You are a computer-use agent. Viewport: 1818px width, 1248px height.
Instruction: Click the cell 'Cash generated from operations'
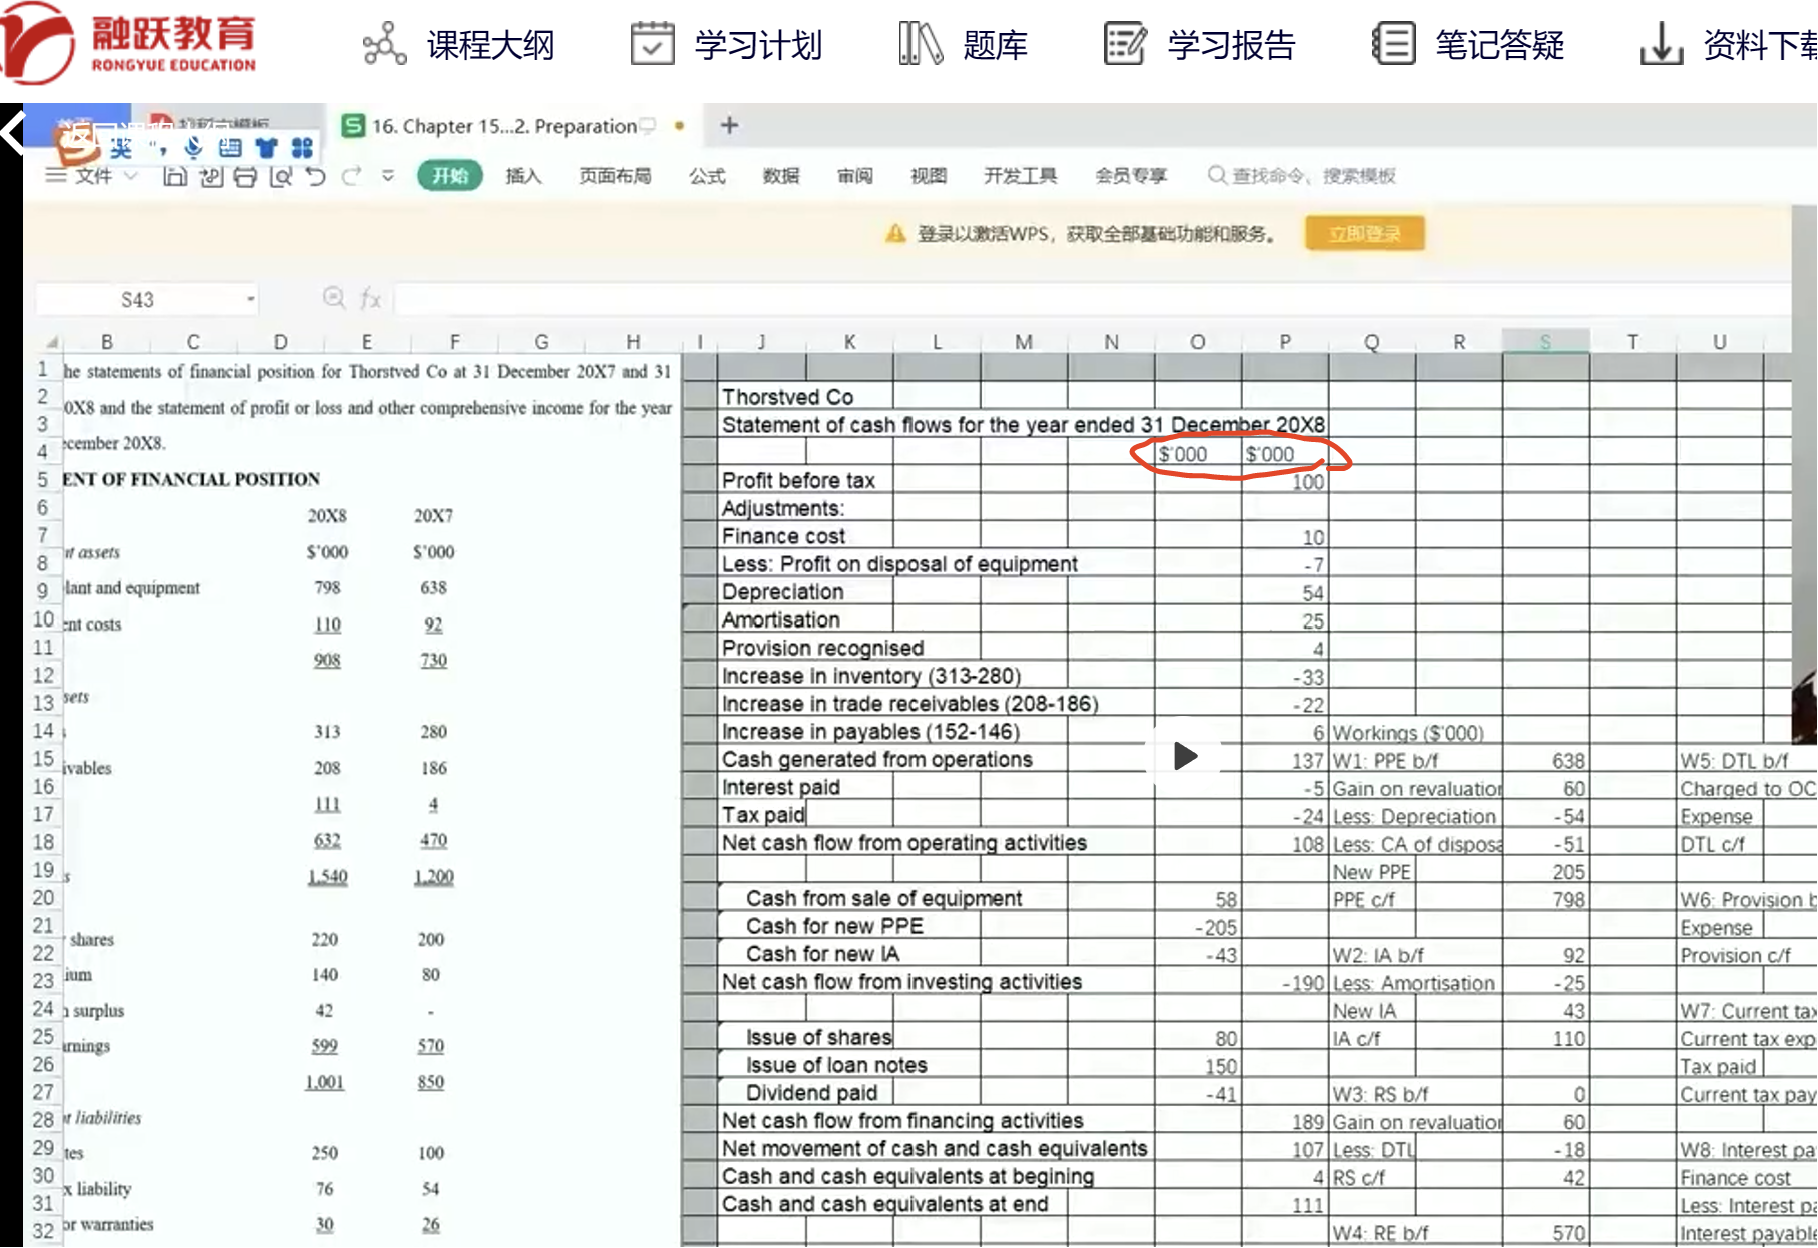(877, 759)
